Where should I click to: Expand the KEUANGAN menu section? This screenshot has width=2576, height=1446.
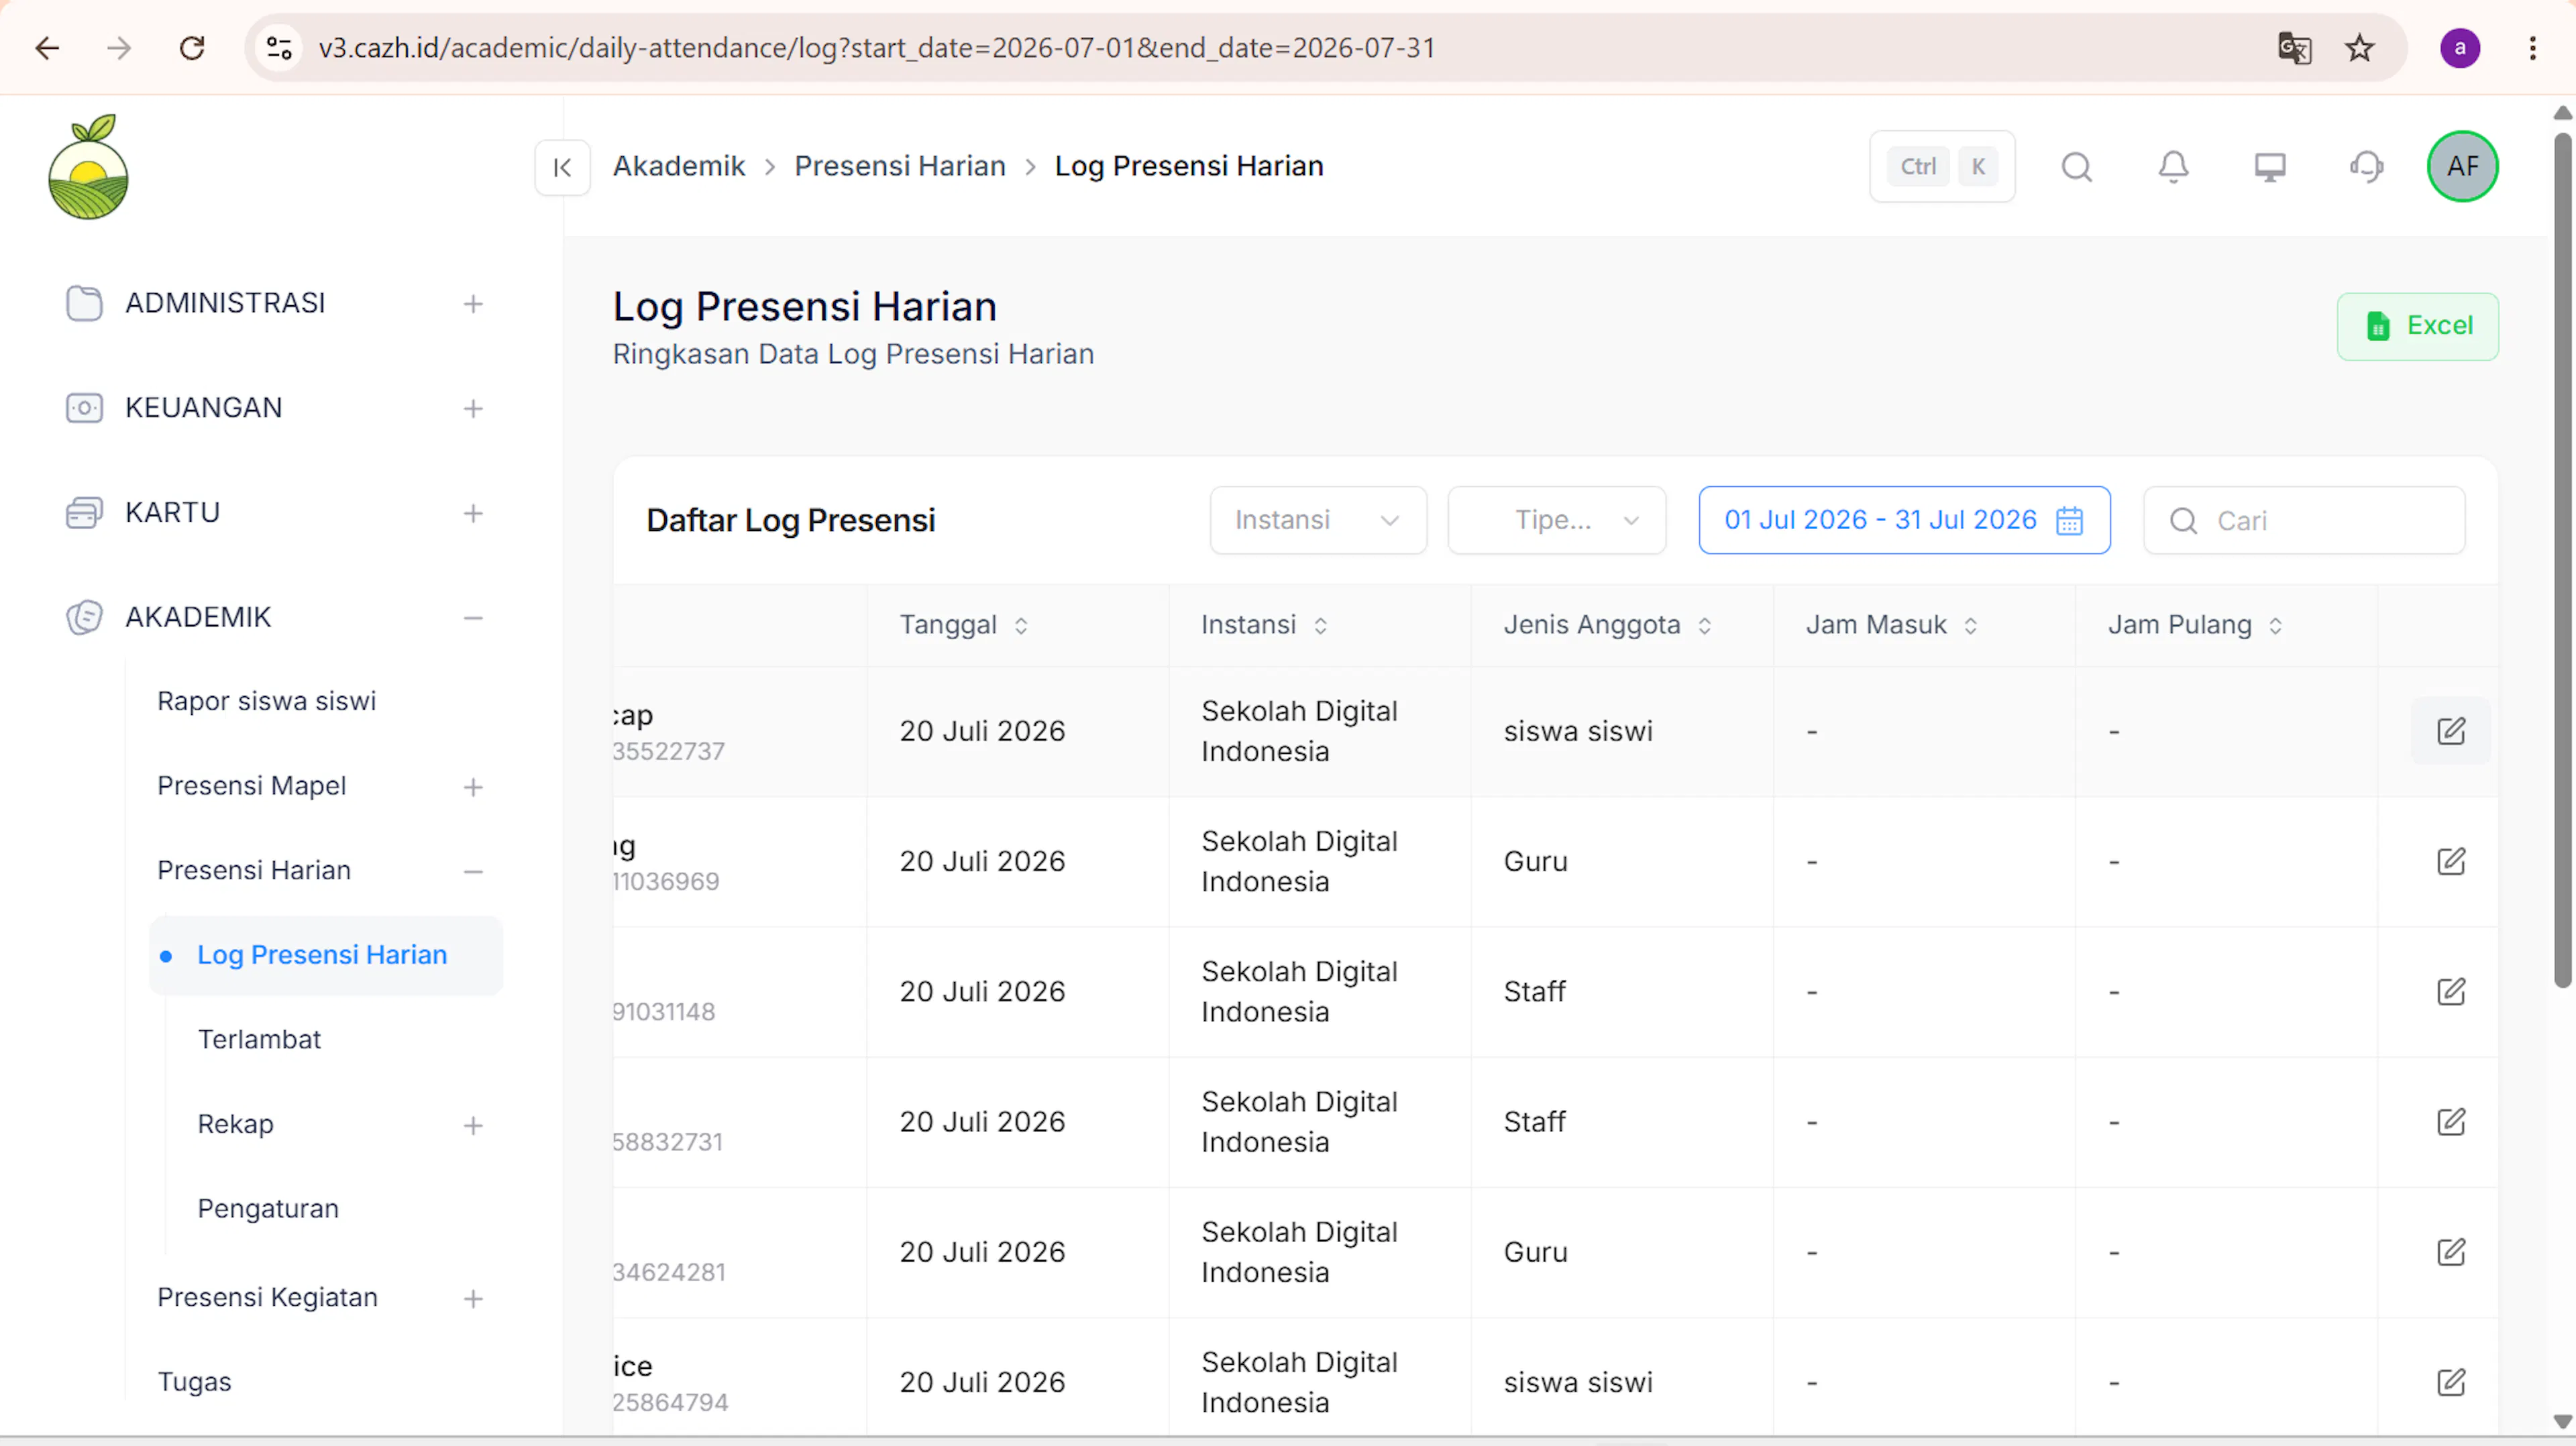pyautogui.click(x=473, y=409)
